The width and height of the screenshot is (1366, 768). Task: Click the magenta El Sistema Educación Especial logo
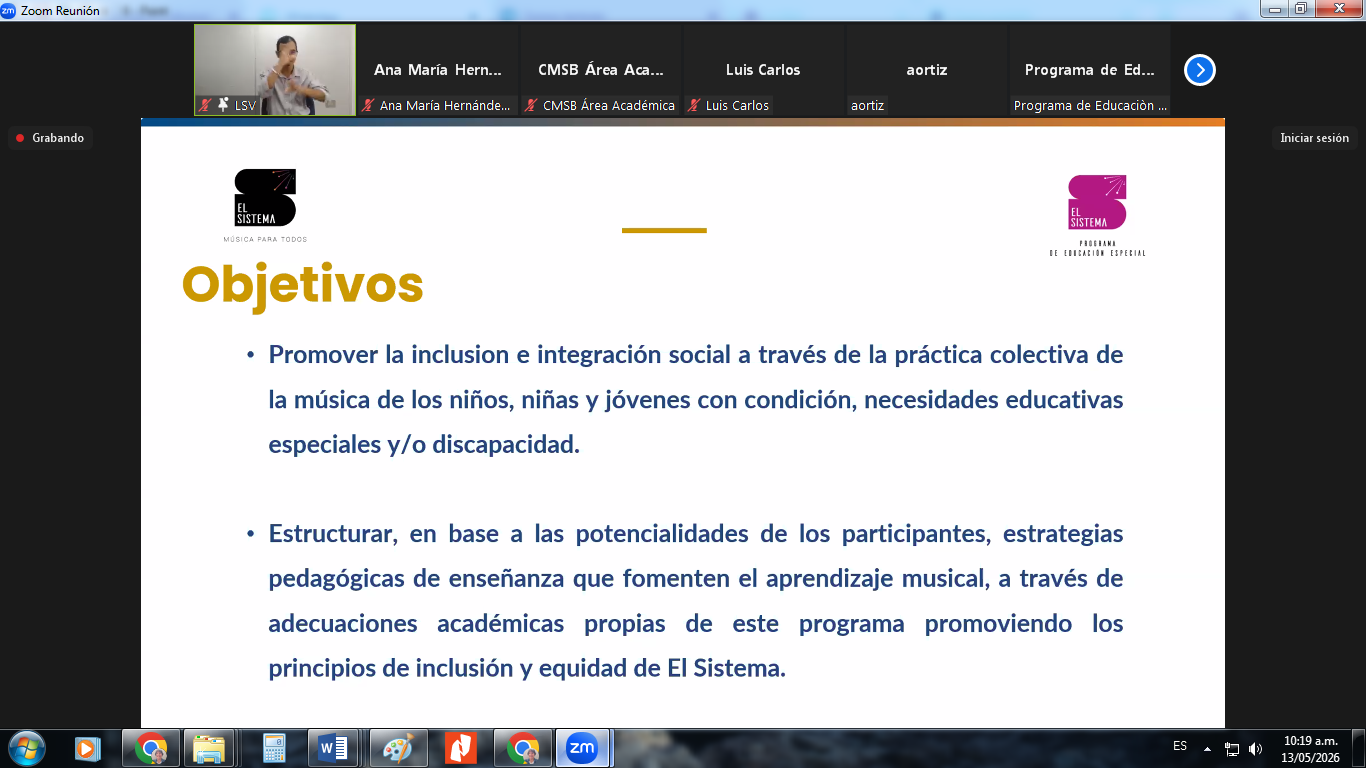tap(1097, 215)
